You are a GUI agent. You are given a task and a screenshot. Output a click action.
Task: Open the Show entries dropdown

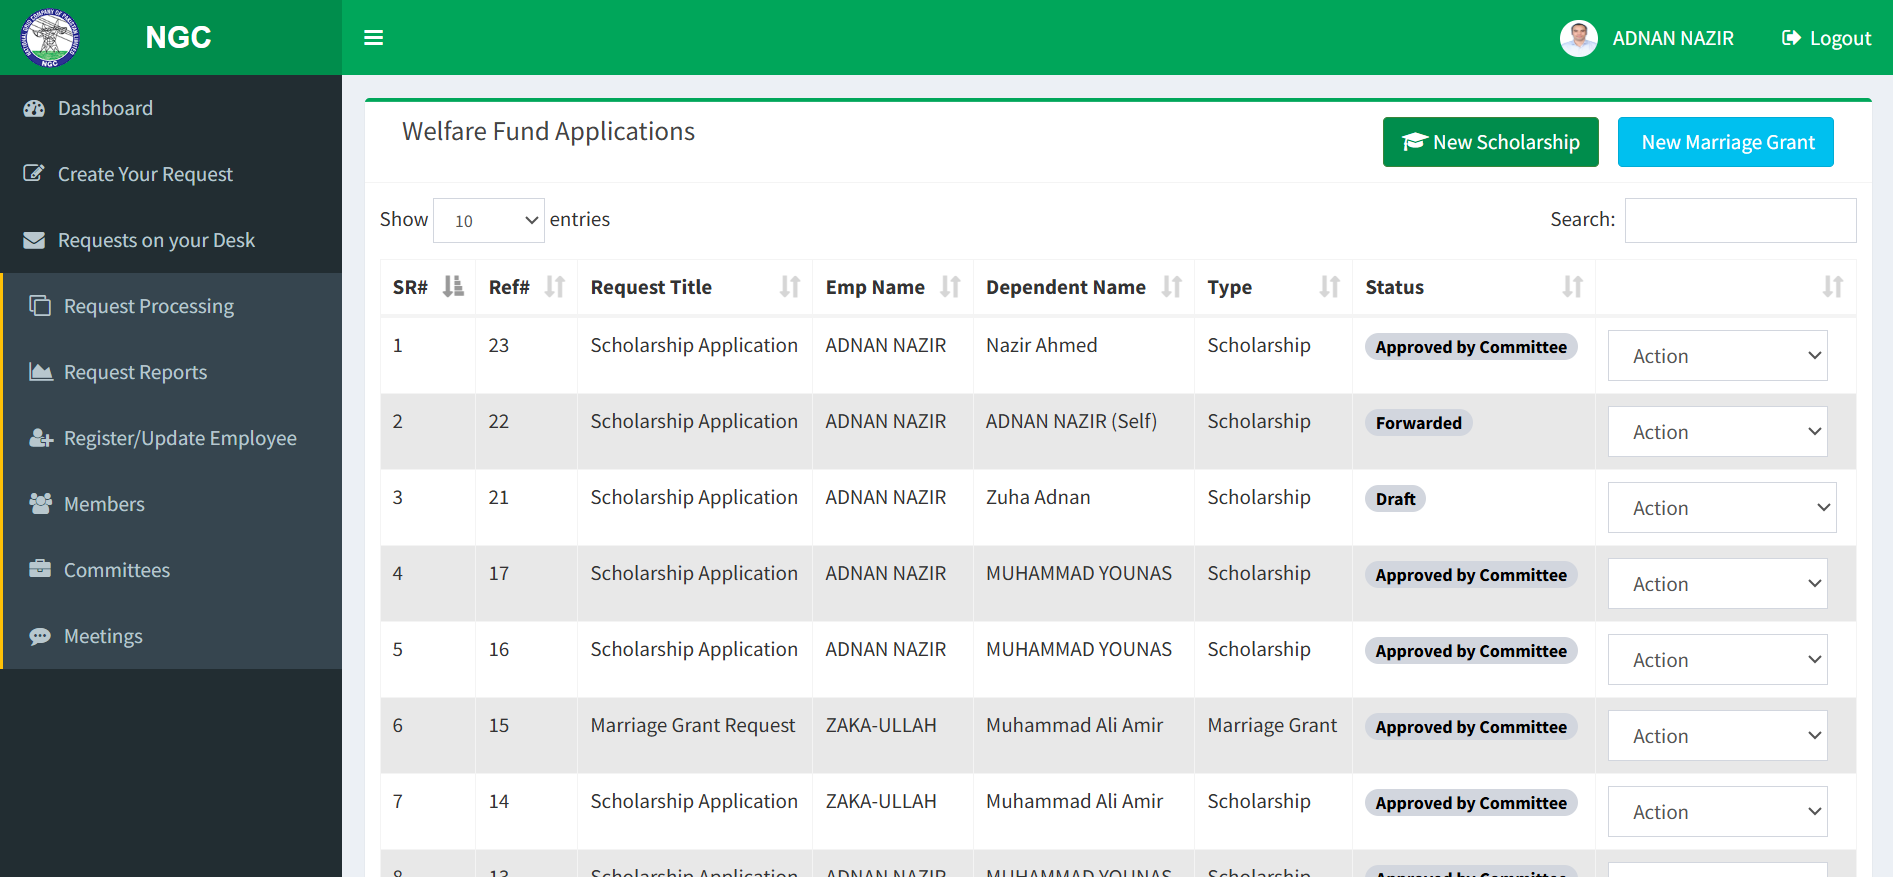[x=489, y=220]
